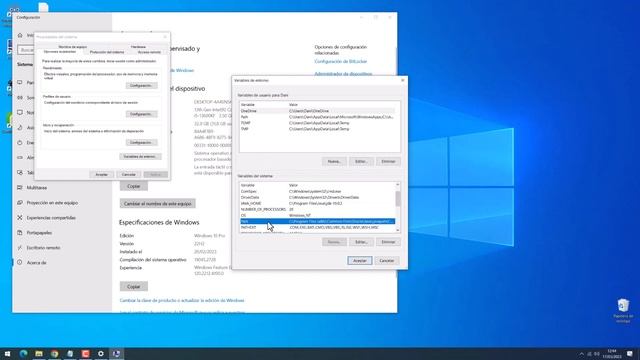Click system variables scrollbar up arrow
The height and width of the screenshot is (360, 640).
click(x=398, y=185)
